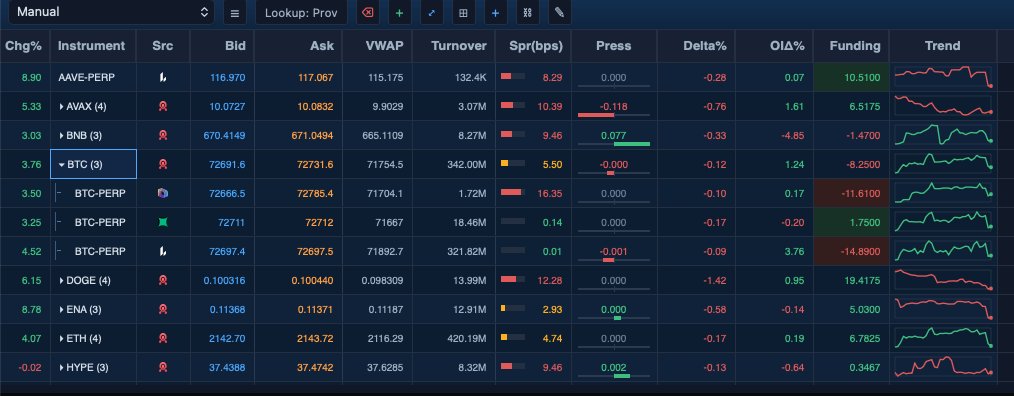
Task: Click source icon of BTC-PERP bid 72666.5
Action: pyautogui.click(x=163, y=193)
